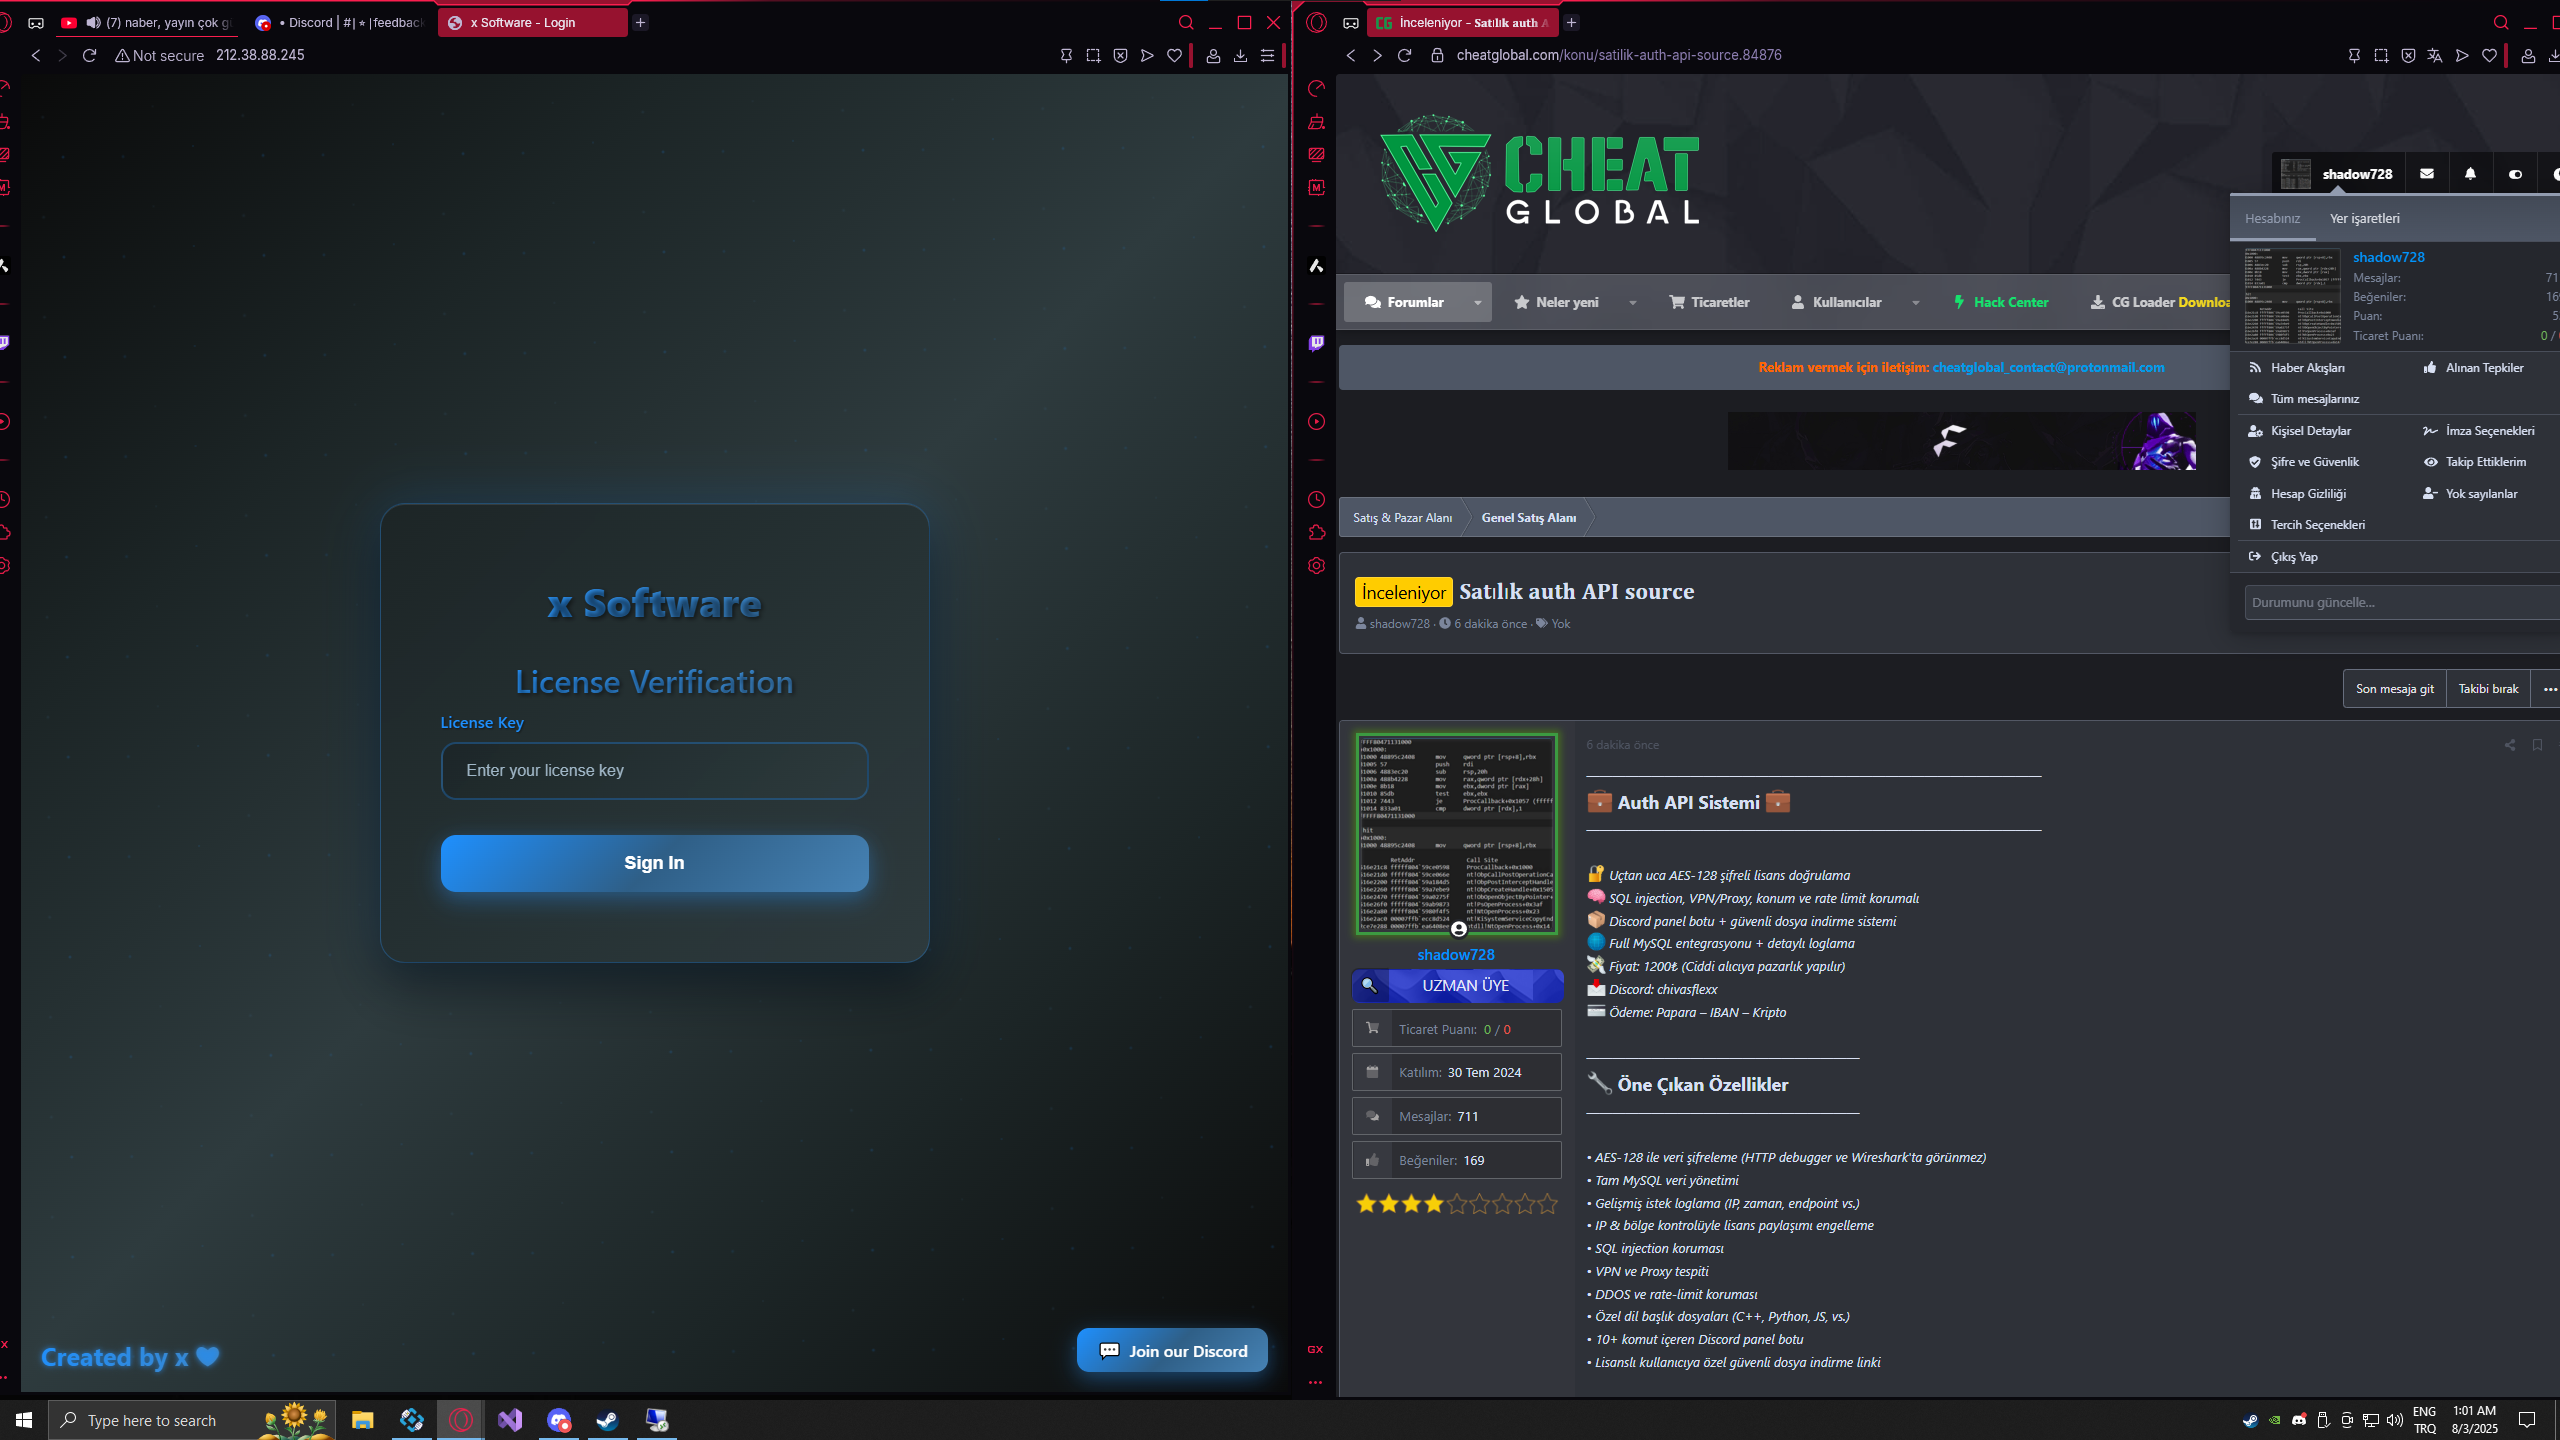Open Discord from the taskbar
The width and height of the screenshot is (2560, 1440).
[559, 1420]
